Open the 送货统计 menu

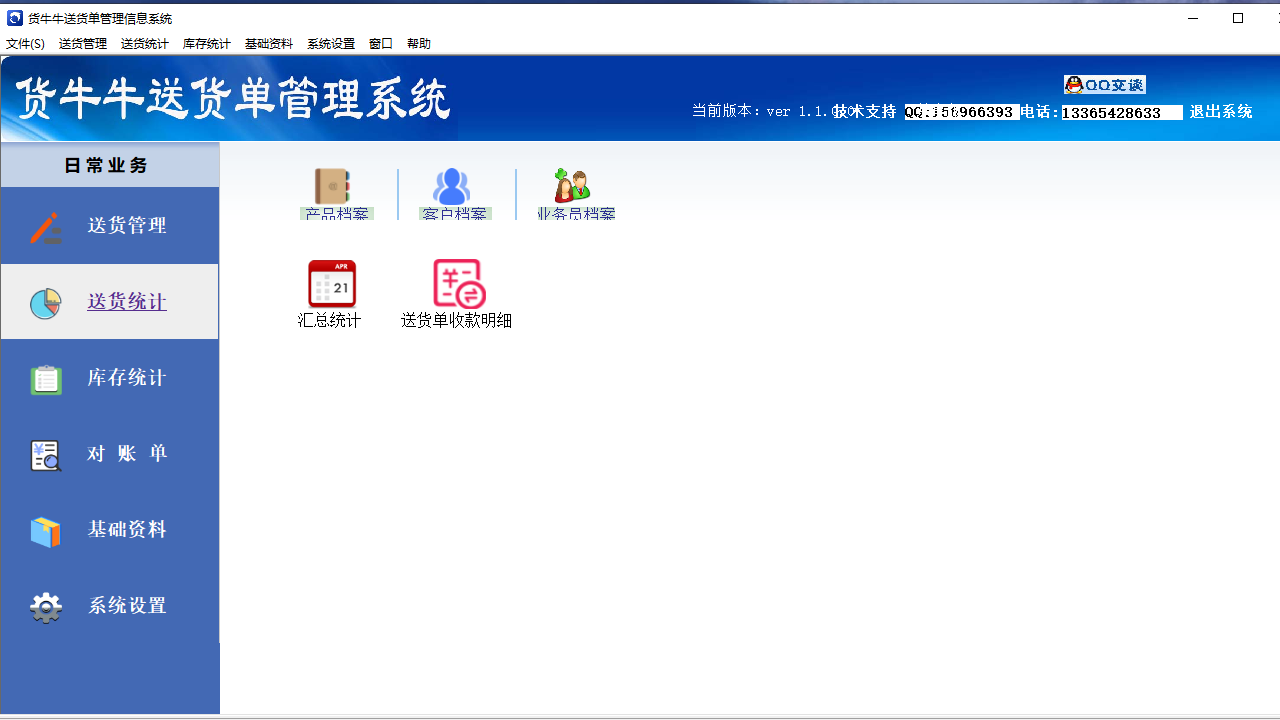pos(143,43)
